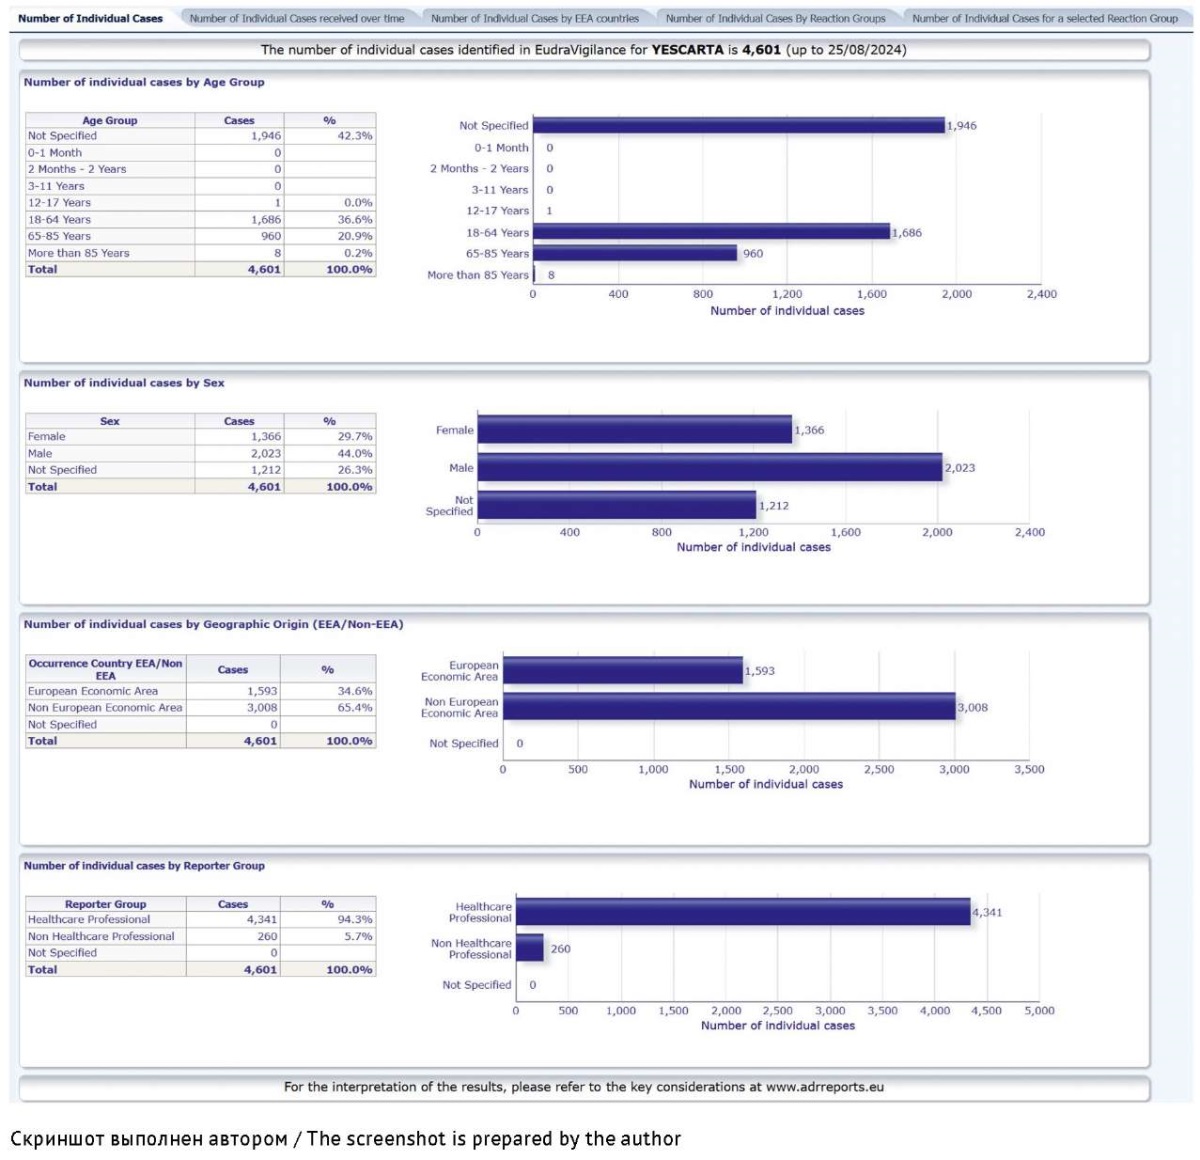Select the European Economic Area bar
This screenshot has width=1200, height=1160.
coord(623,670)
